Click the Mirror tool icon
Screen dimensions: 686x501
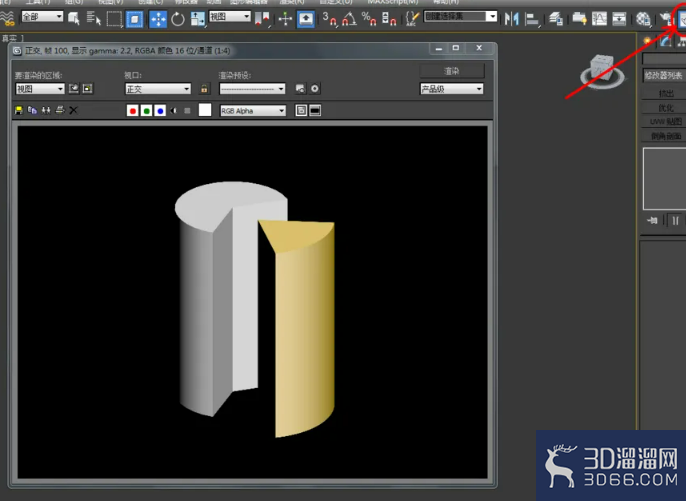511,19
